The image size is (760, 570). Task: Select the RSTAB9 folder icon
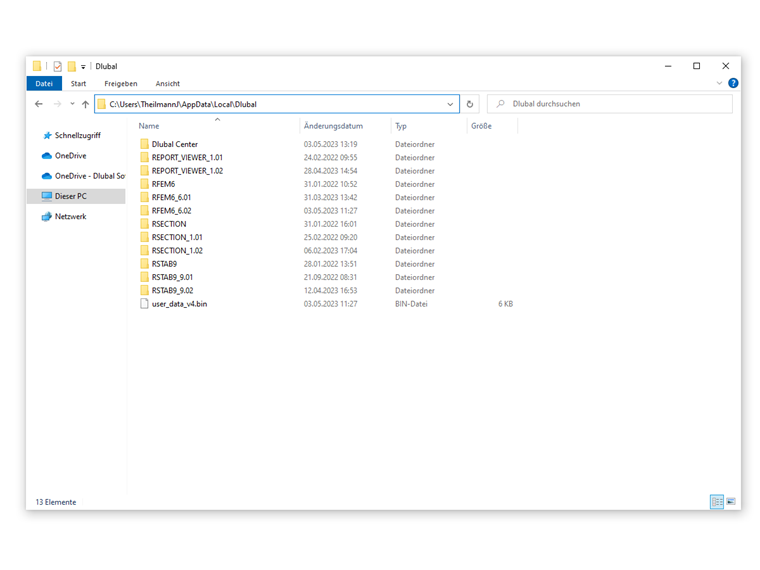pos(144,264)
